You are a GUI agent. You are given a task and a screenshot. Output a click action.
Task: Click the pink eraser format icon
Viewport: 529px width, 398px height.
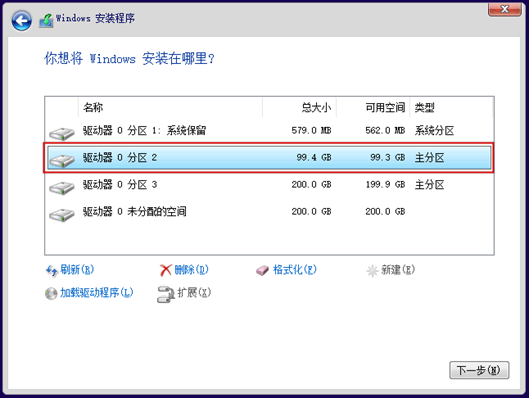click(x=262, y=270)
